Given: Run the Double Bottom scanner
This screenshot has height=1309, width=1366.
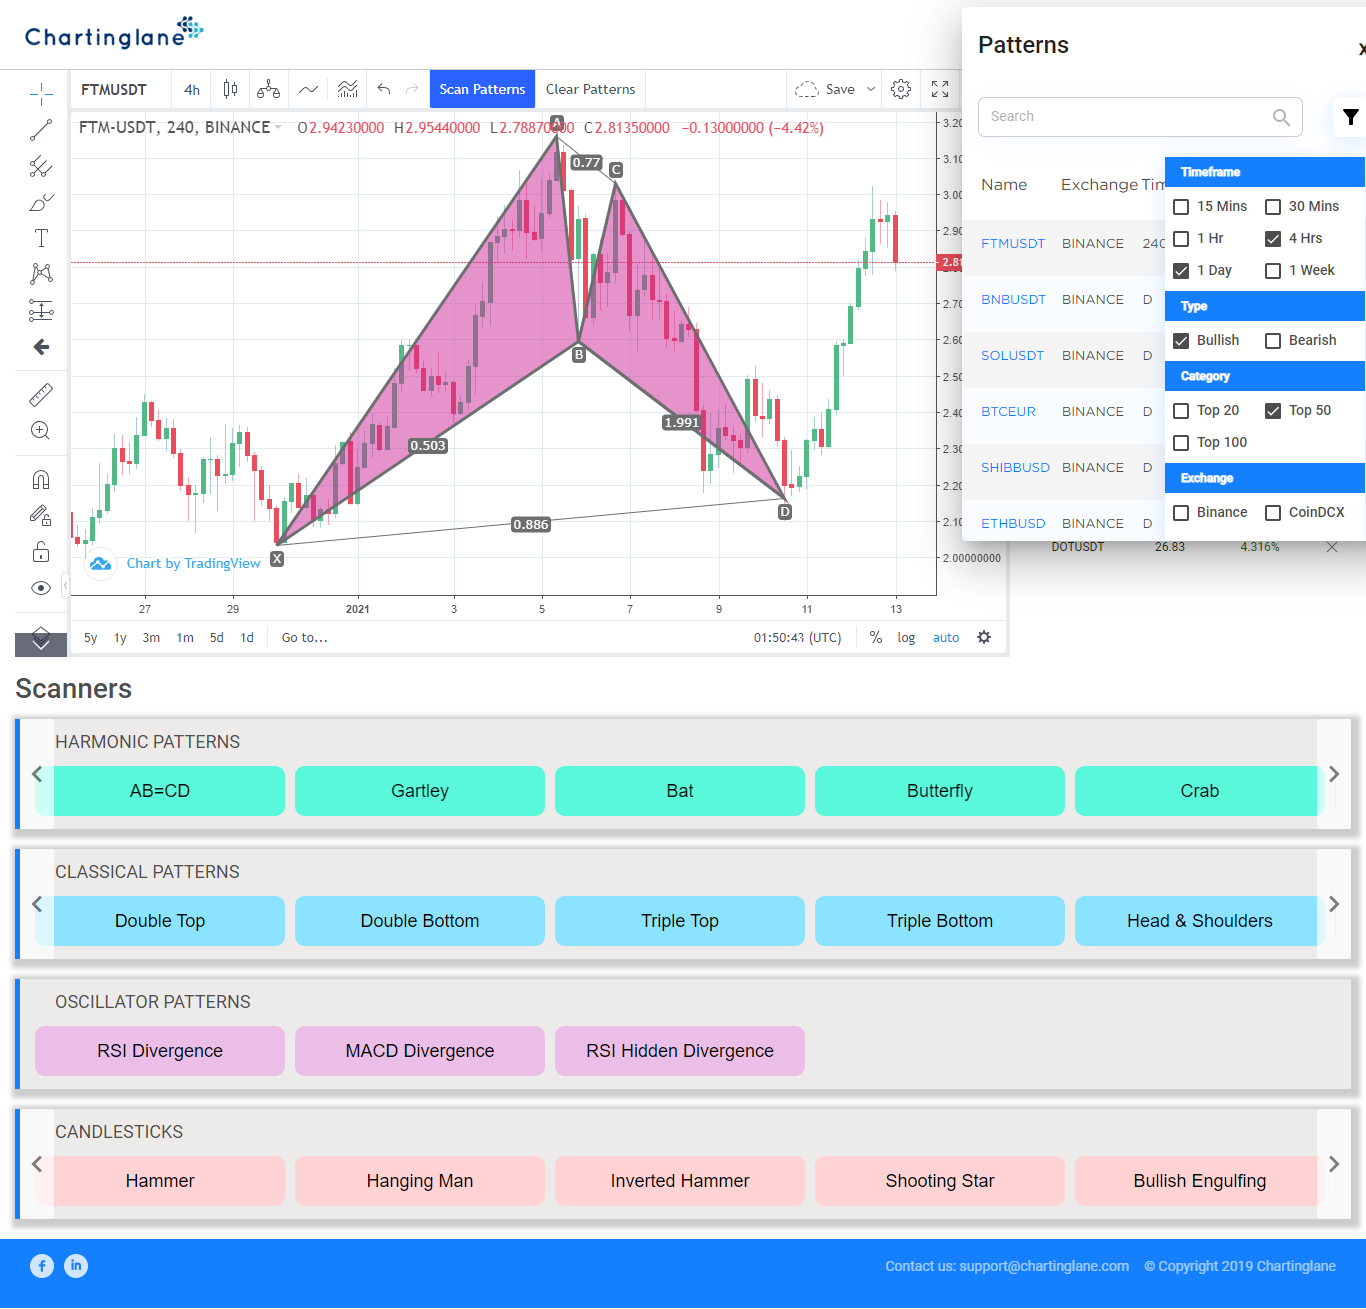Looking at the screenshot, I should 420,921.
